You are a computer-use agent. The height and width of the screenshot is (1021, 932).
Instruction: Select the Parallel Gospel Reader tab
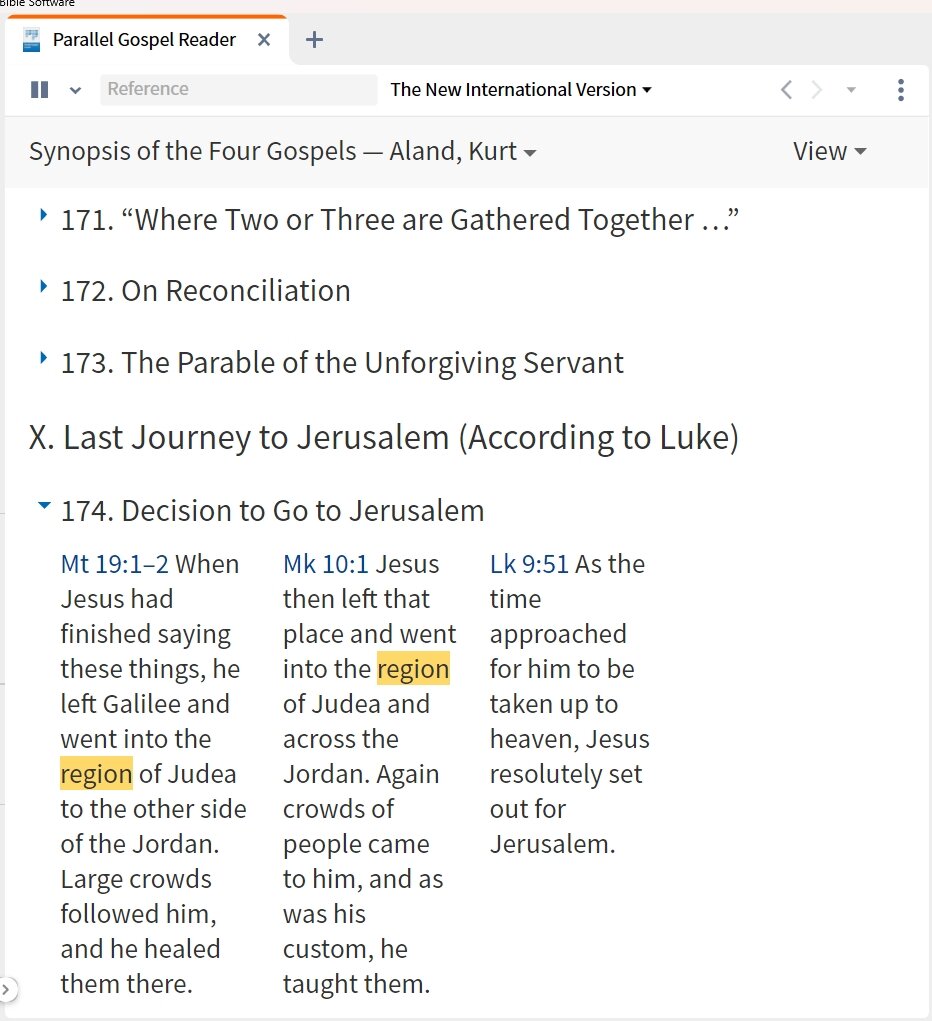click(144, 40)
